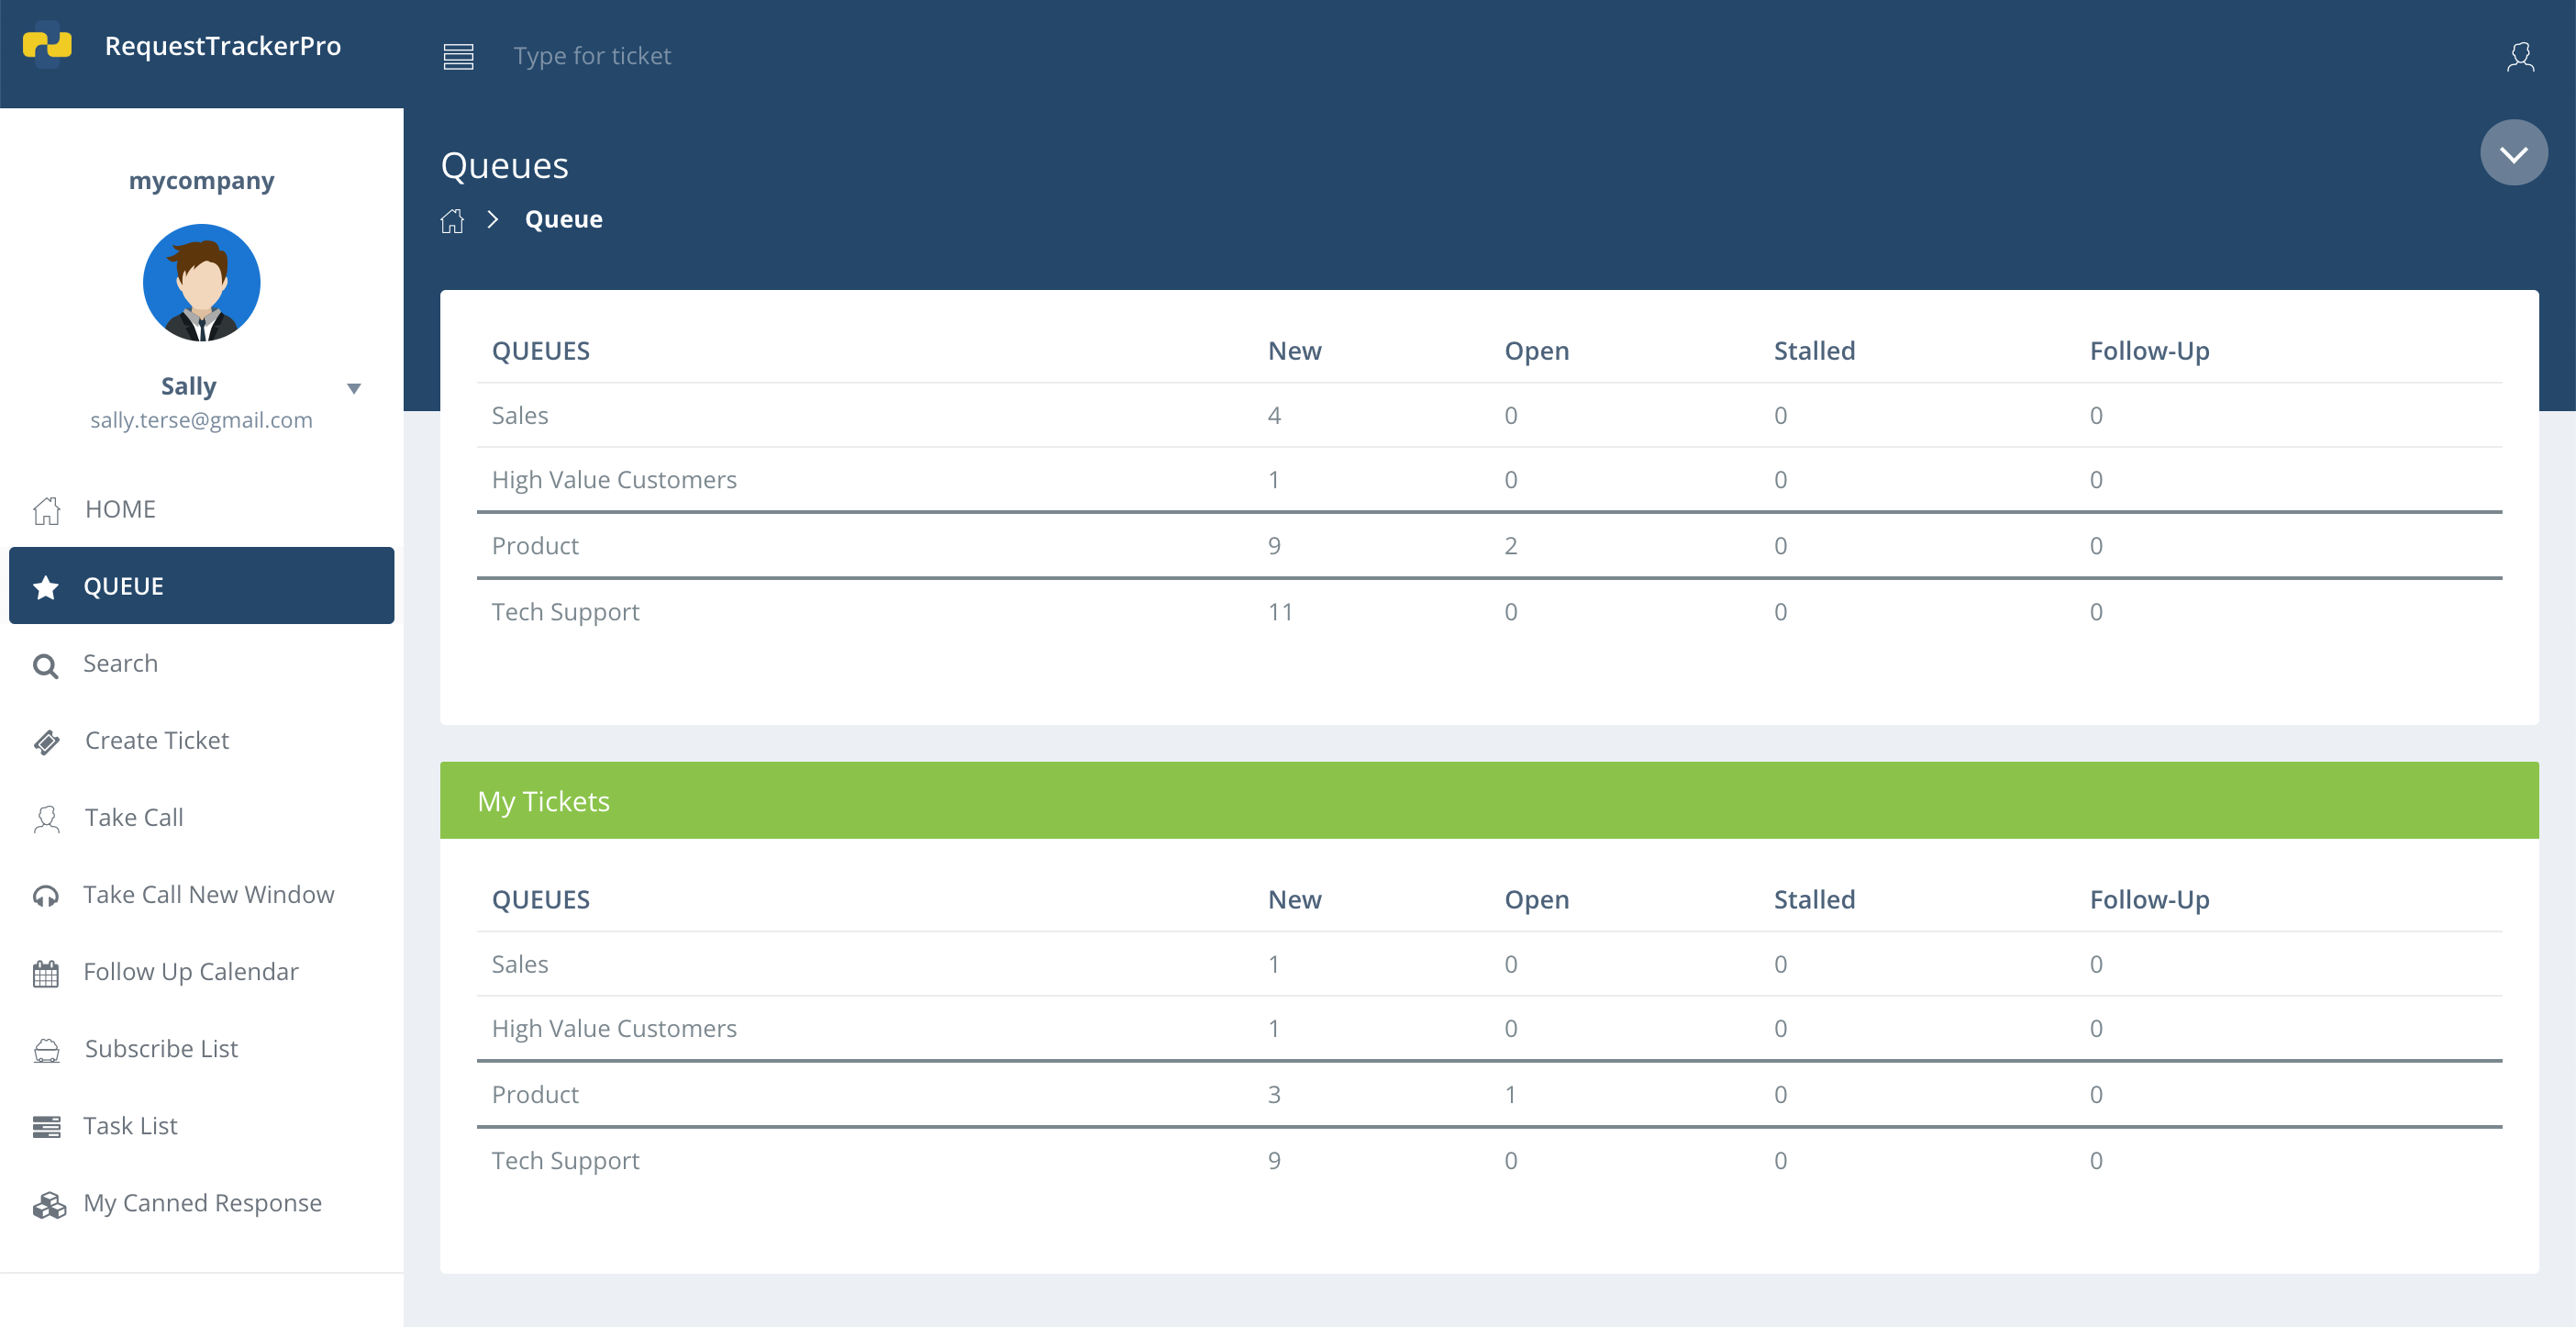
Task: Open Task List menu item
Action: coord(201,1125)
